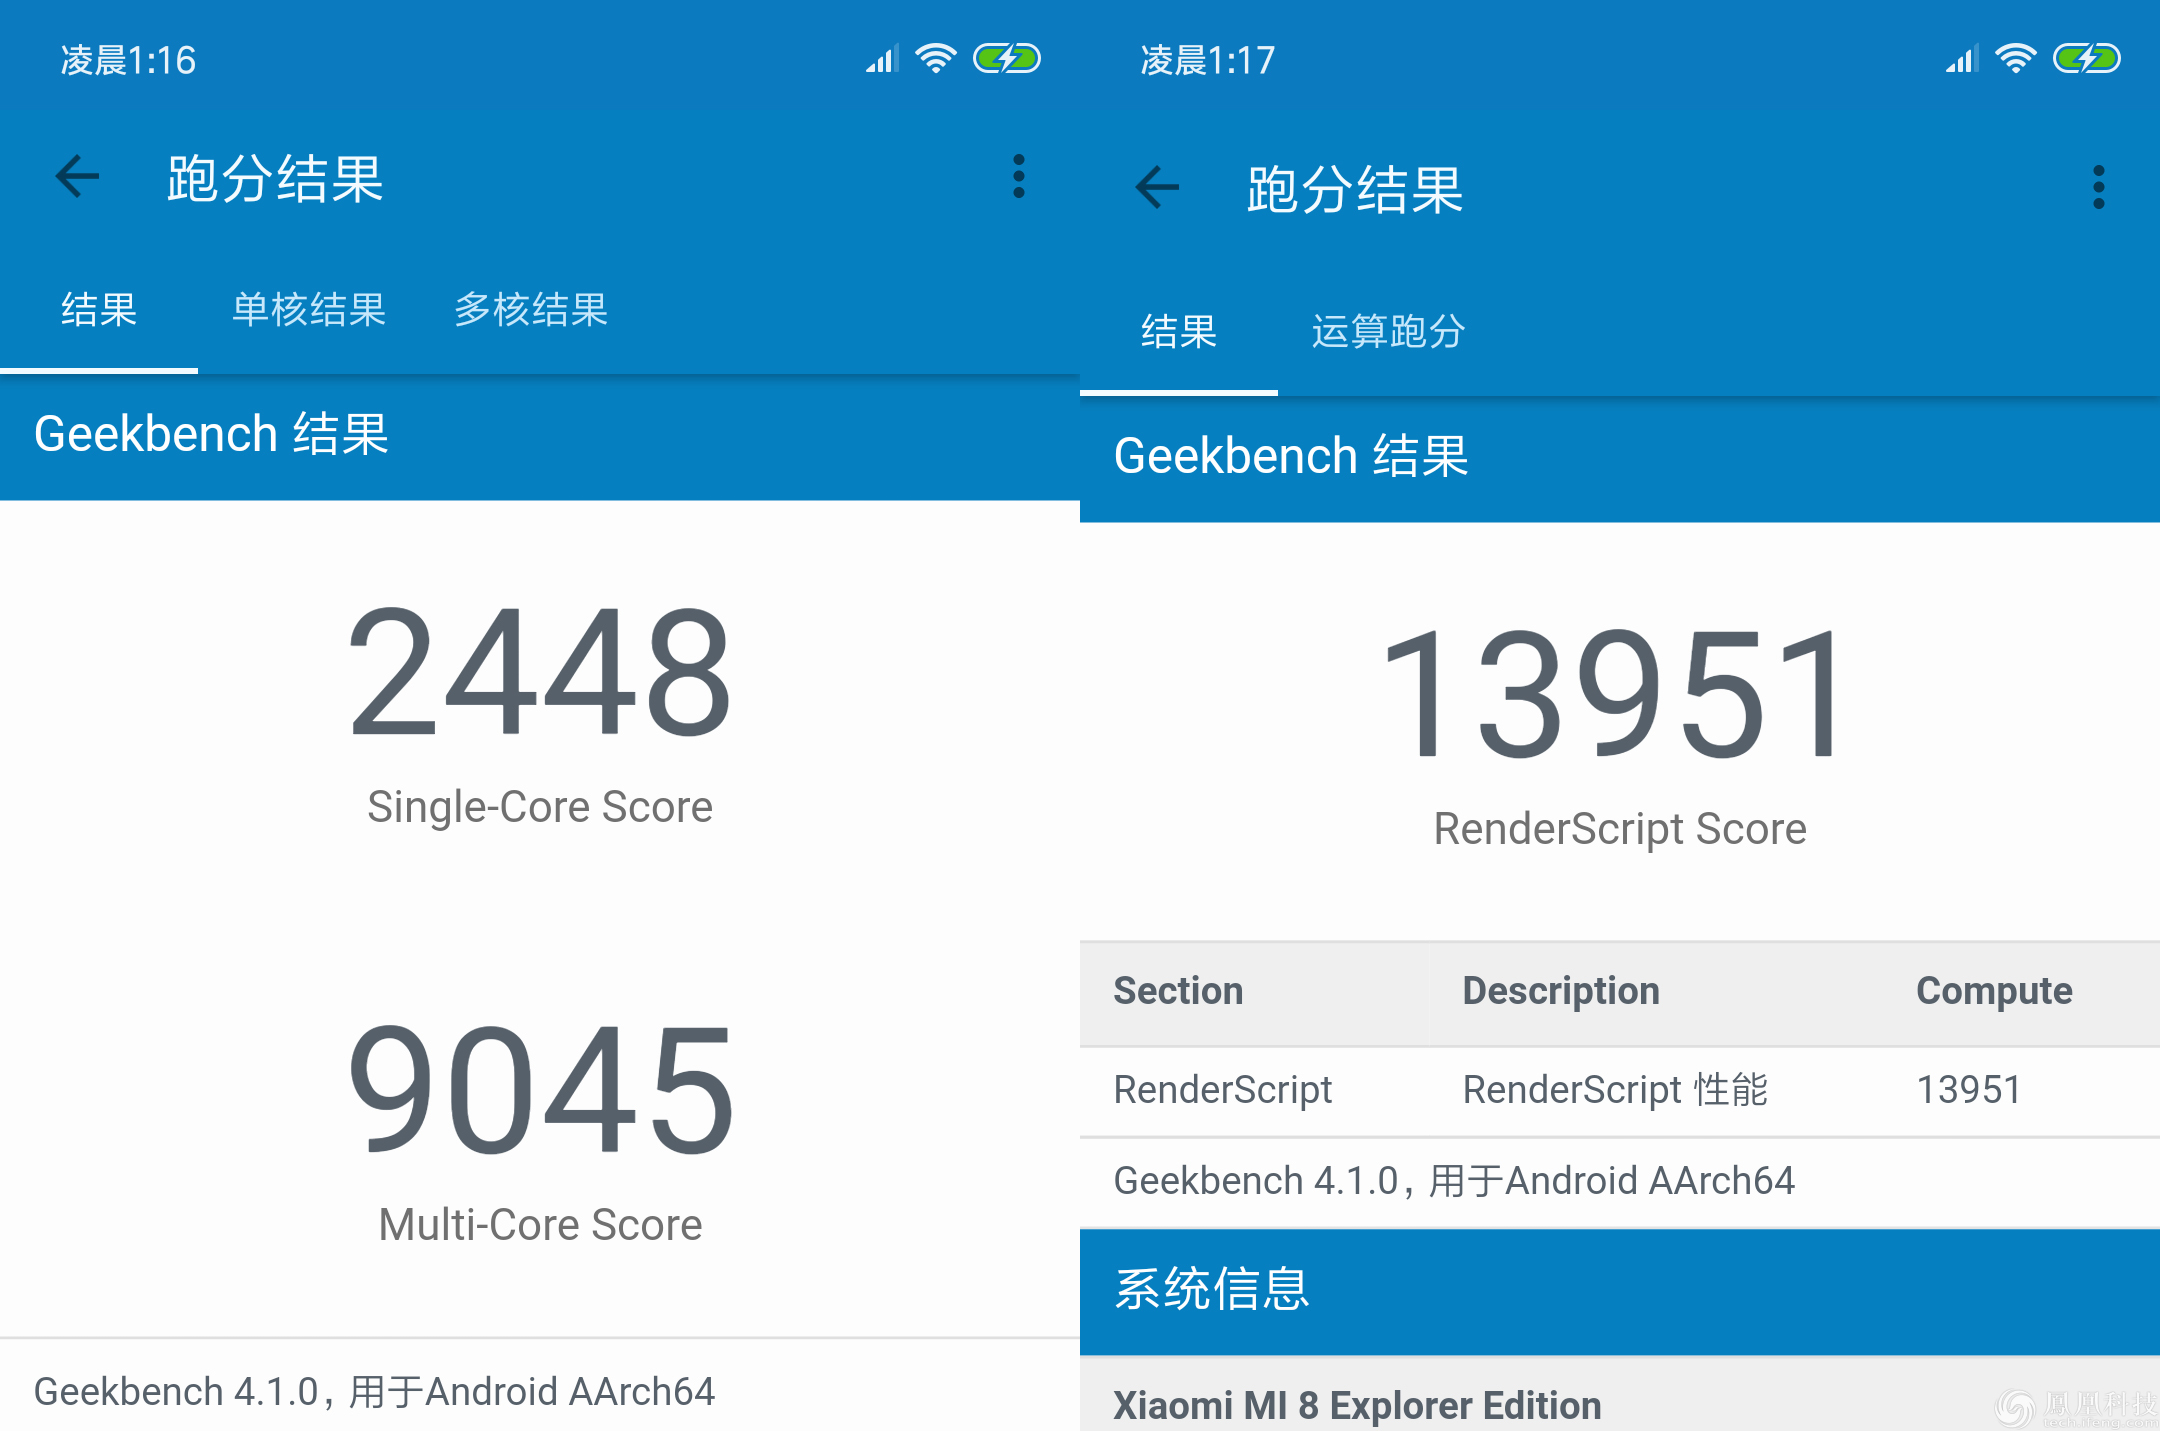
Task: Tap the 2448 single-core score
Action: tap(540, 673)
